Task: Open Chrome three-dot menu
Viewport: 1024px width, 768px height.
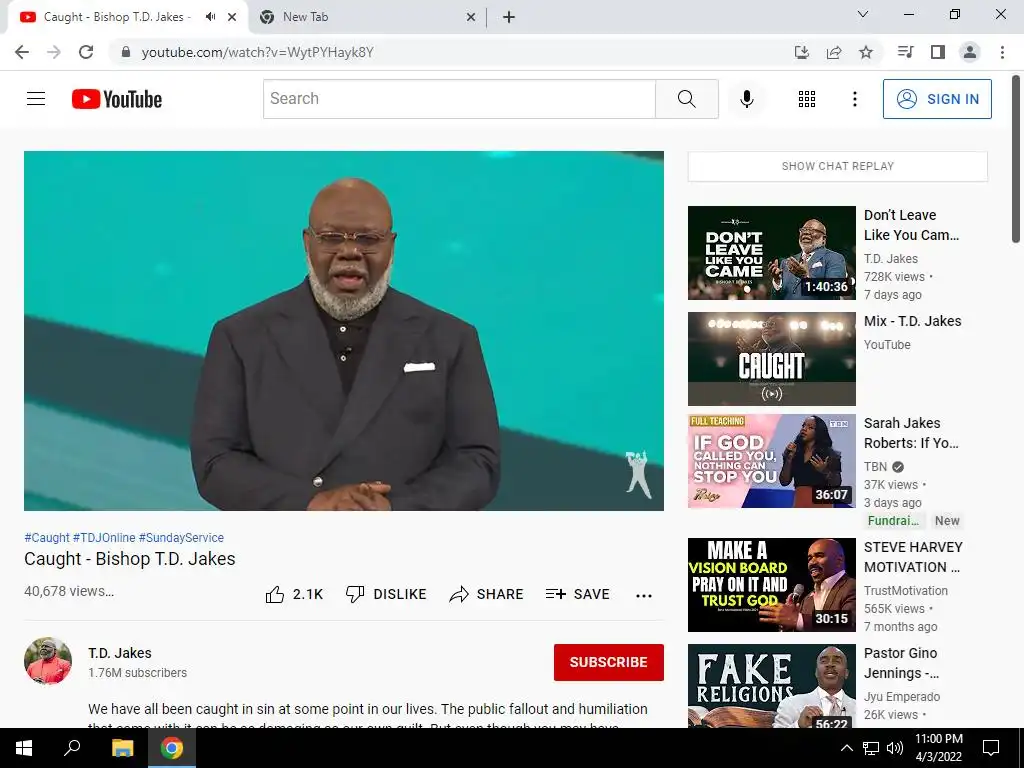Action: [1002, 52]
